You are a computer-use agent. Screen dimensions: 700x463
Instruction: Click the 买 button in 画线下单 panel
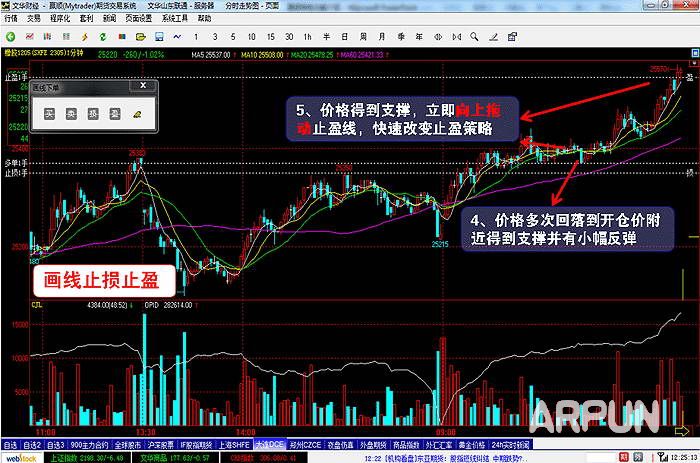click(50, 114)
